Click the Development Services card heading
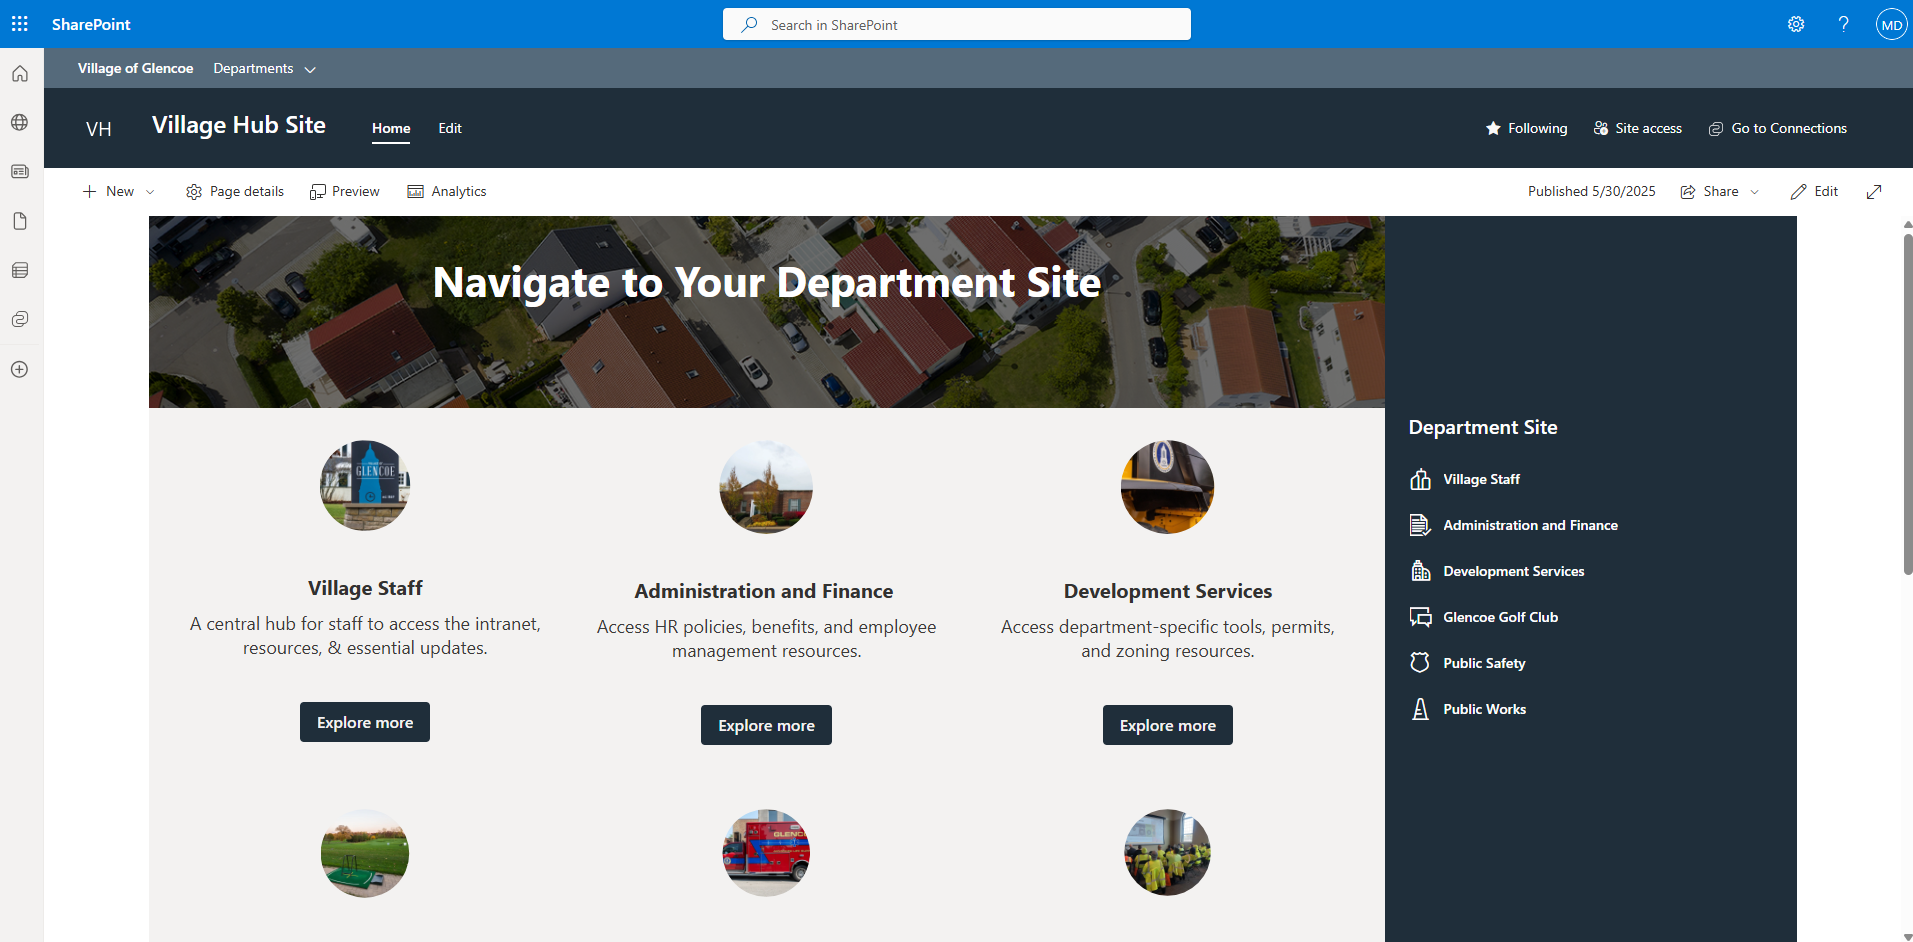 point(1168,591)
